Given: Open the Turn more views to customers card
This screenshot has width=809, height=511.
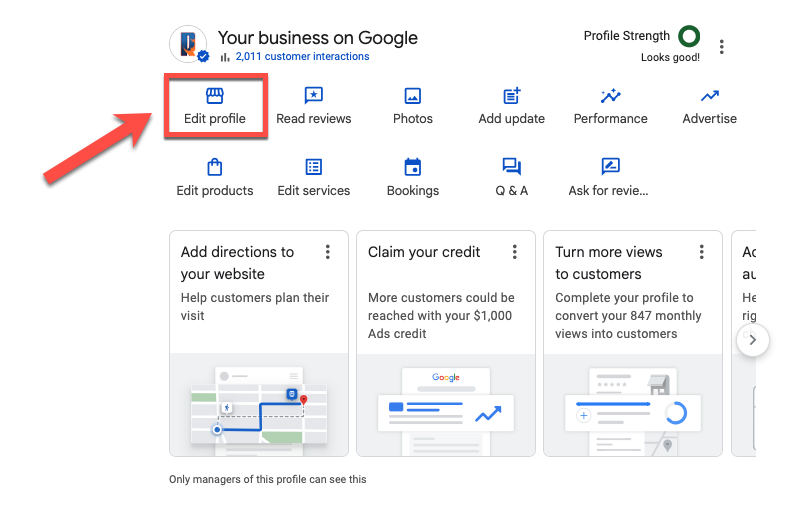Looking at the screenshot, I should click(x=633, y=344).
